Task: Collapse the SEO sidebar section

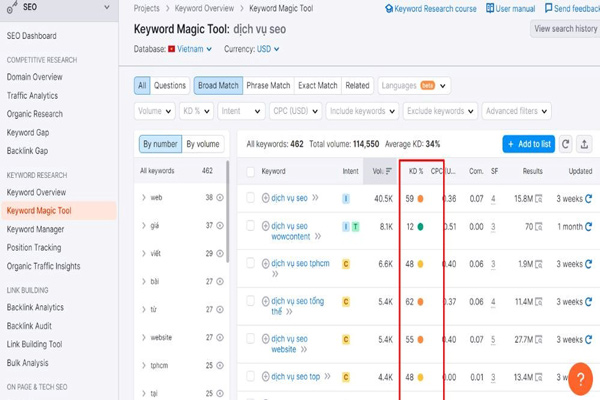Action: pos(107,7)
